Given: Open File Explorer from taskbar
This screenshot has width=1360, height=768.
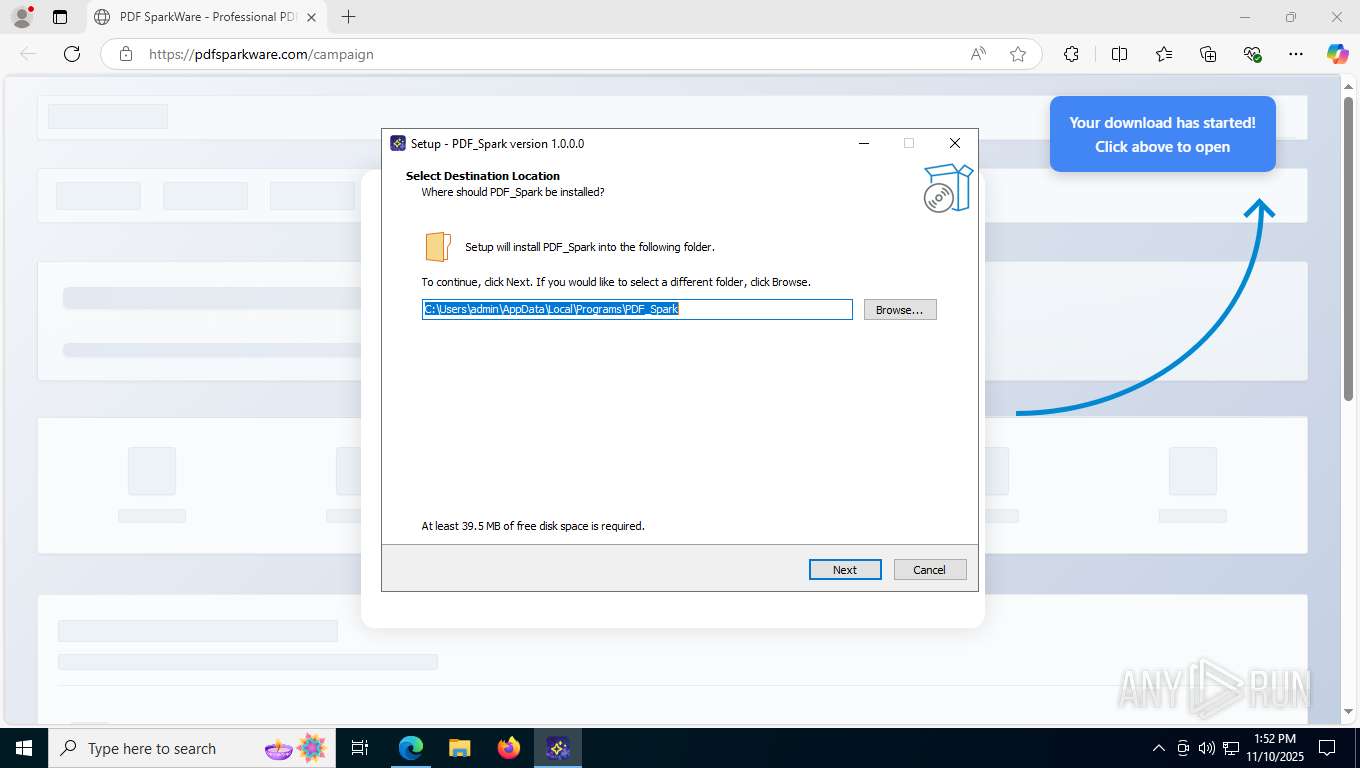Looking at the screenshot, I should click(x=459, y=748).
